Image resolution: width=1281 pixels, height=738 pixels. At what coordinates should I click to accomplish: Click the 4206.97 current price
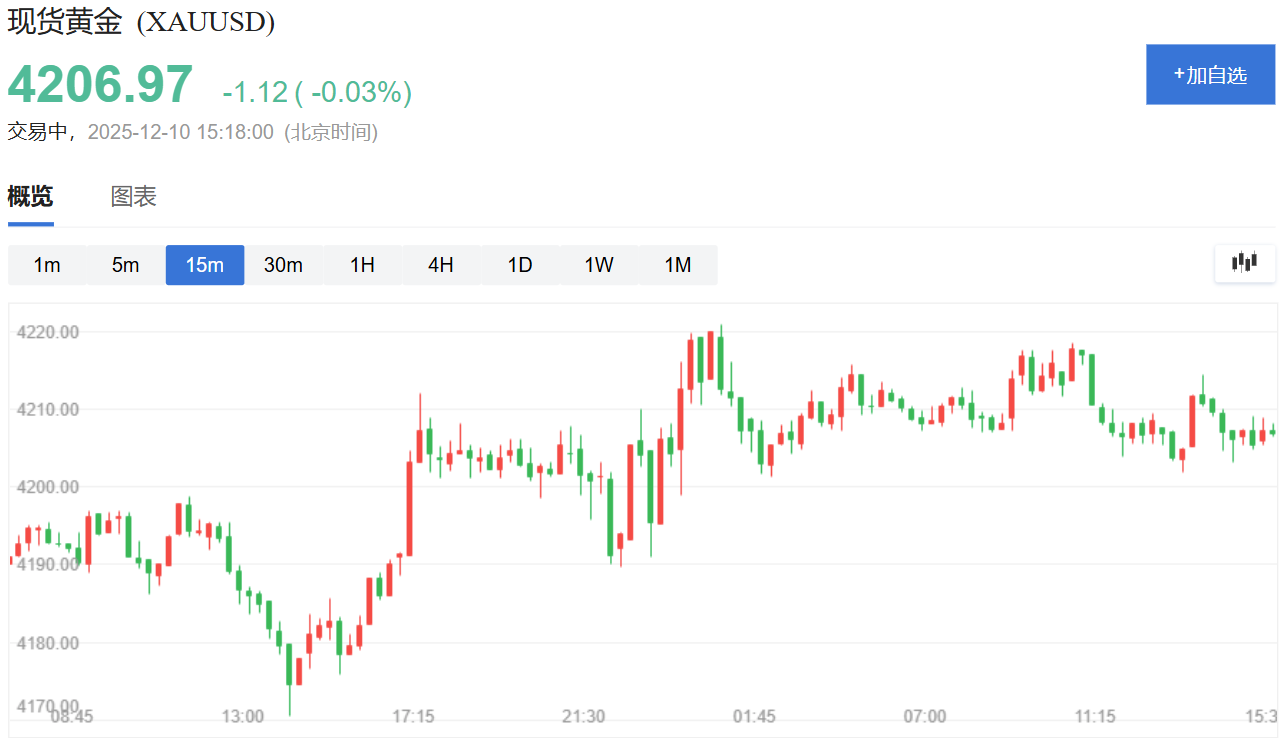point(100,85)
